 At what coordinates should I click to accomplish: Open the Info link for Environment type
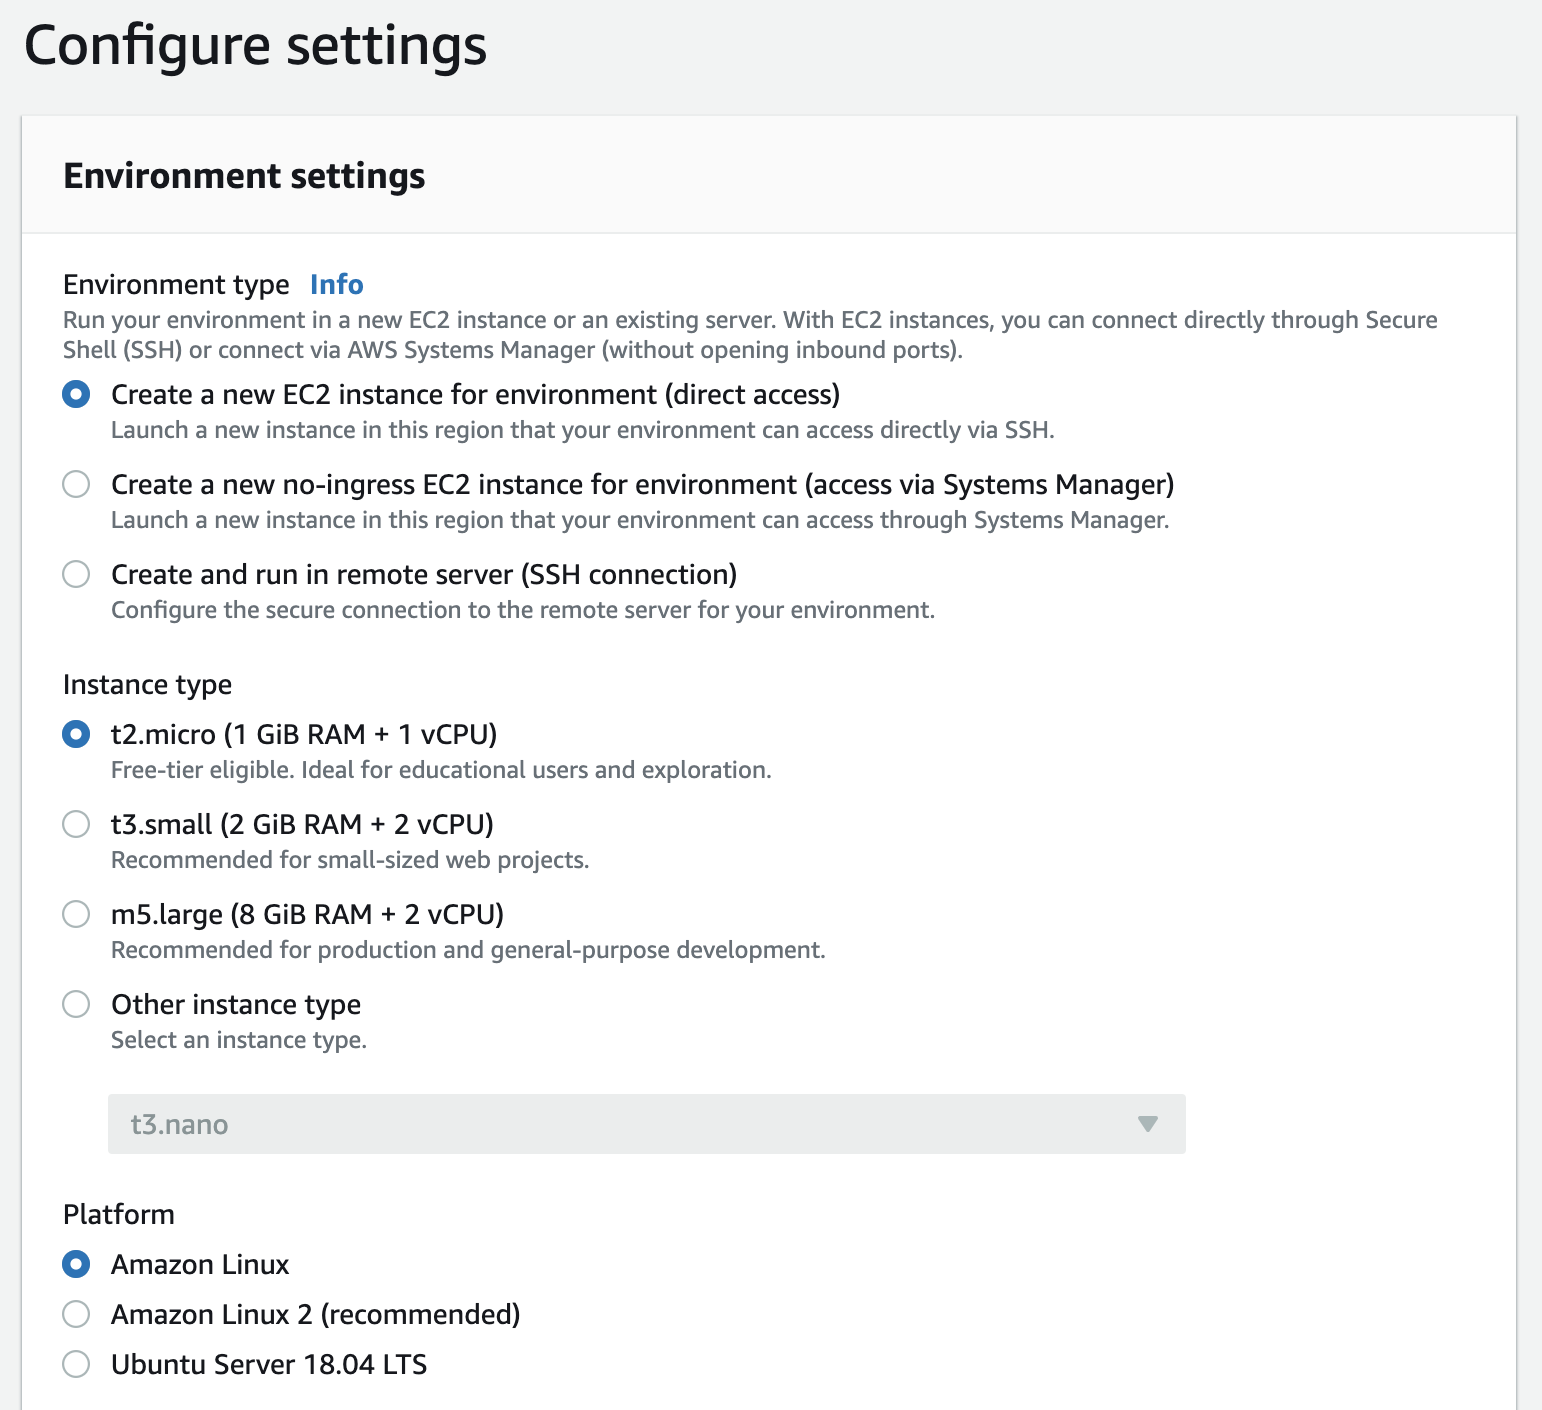[x=337, y=284]
